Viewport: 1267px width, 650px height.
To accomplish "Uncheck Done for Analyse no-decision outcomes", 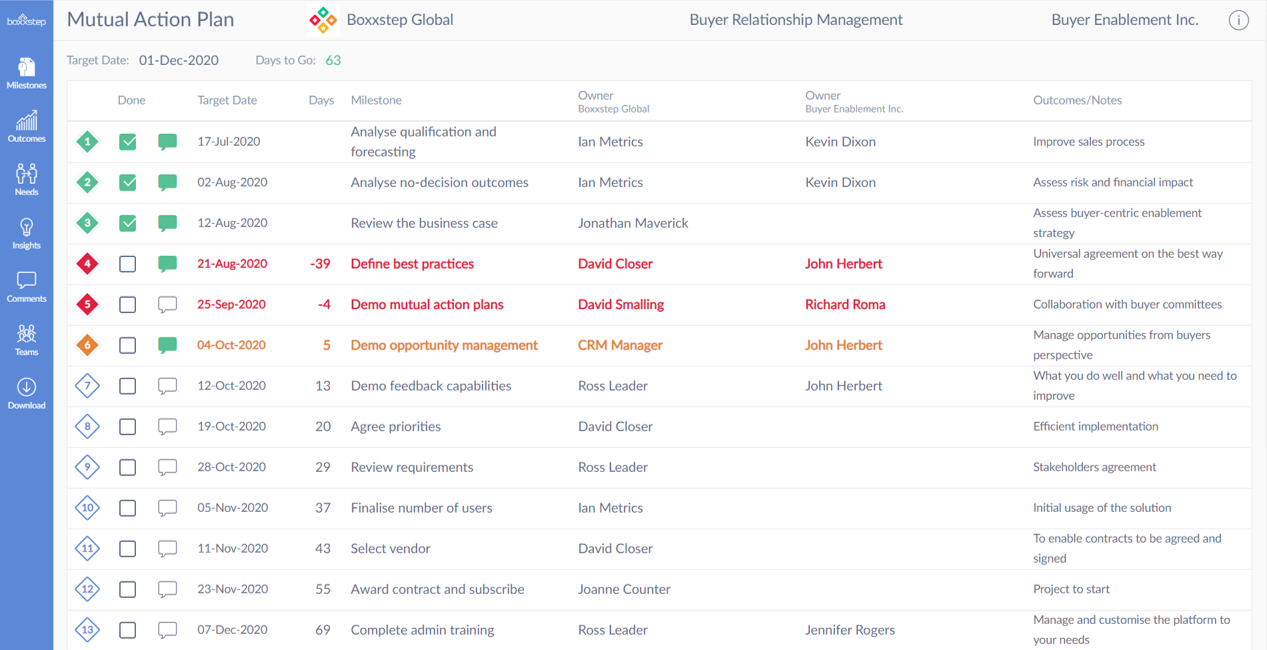I will coord(128,183).
